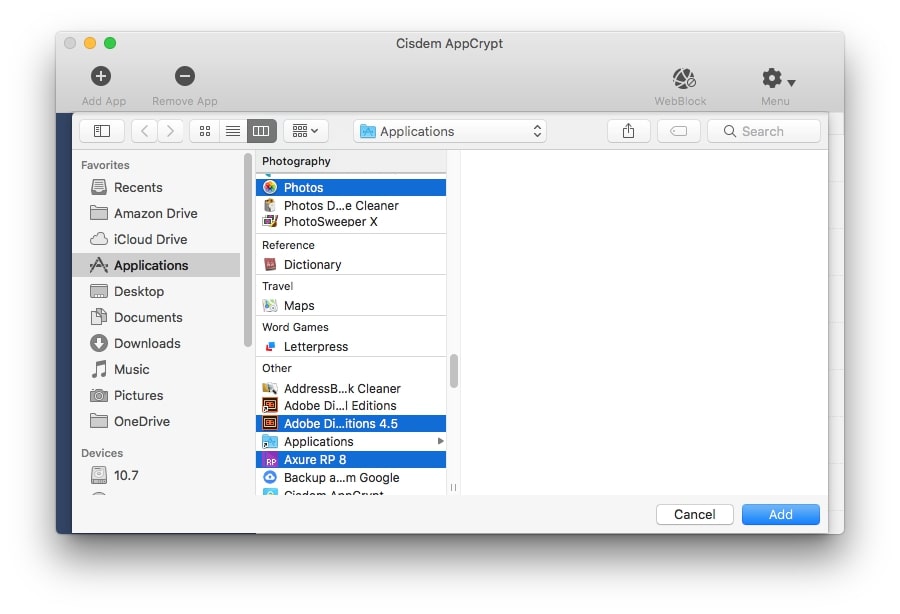Select Axure RP 8 app

tap(351, 460)
